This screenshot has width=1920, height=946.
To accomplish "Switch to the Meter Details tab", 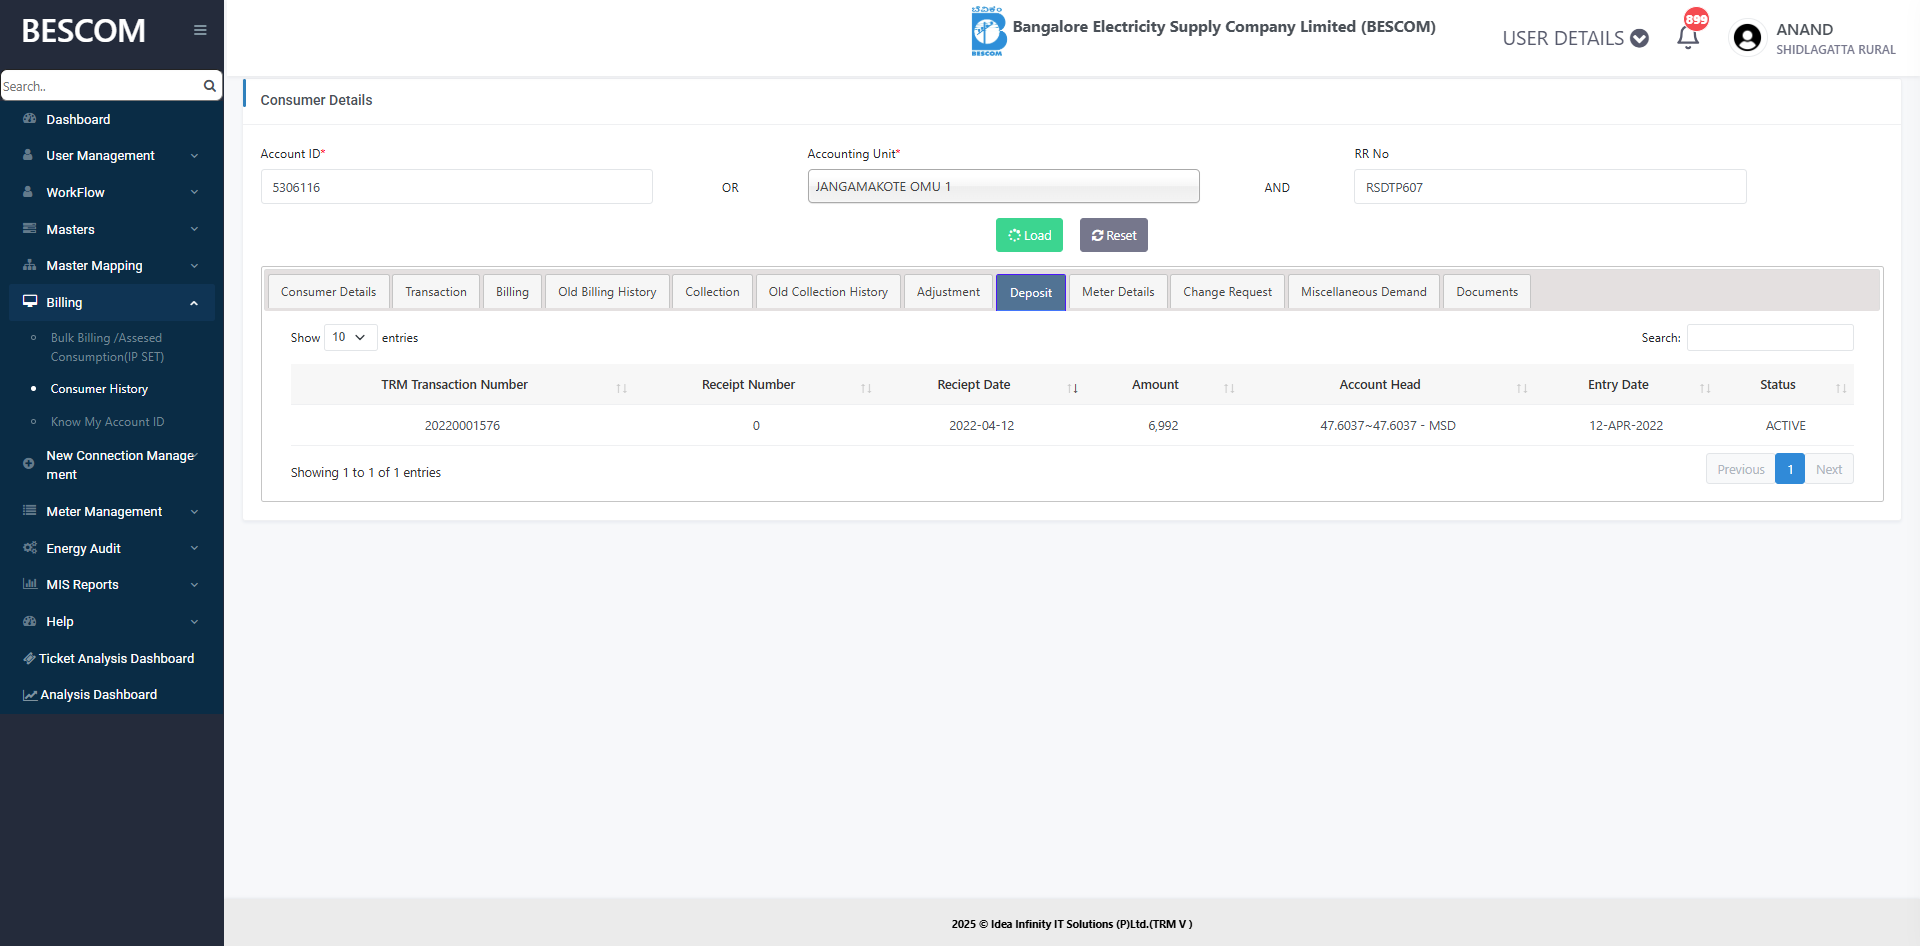I will click(1117, 292).
